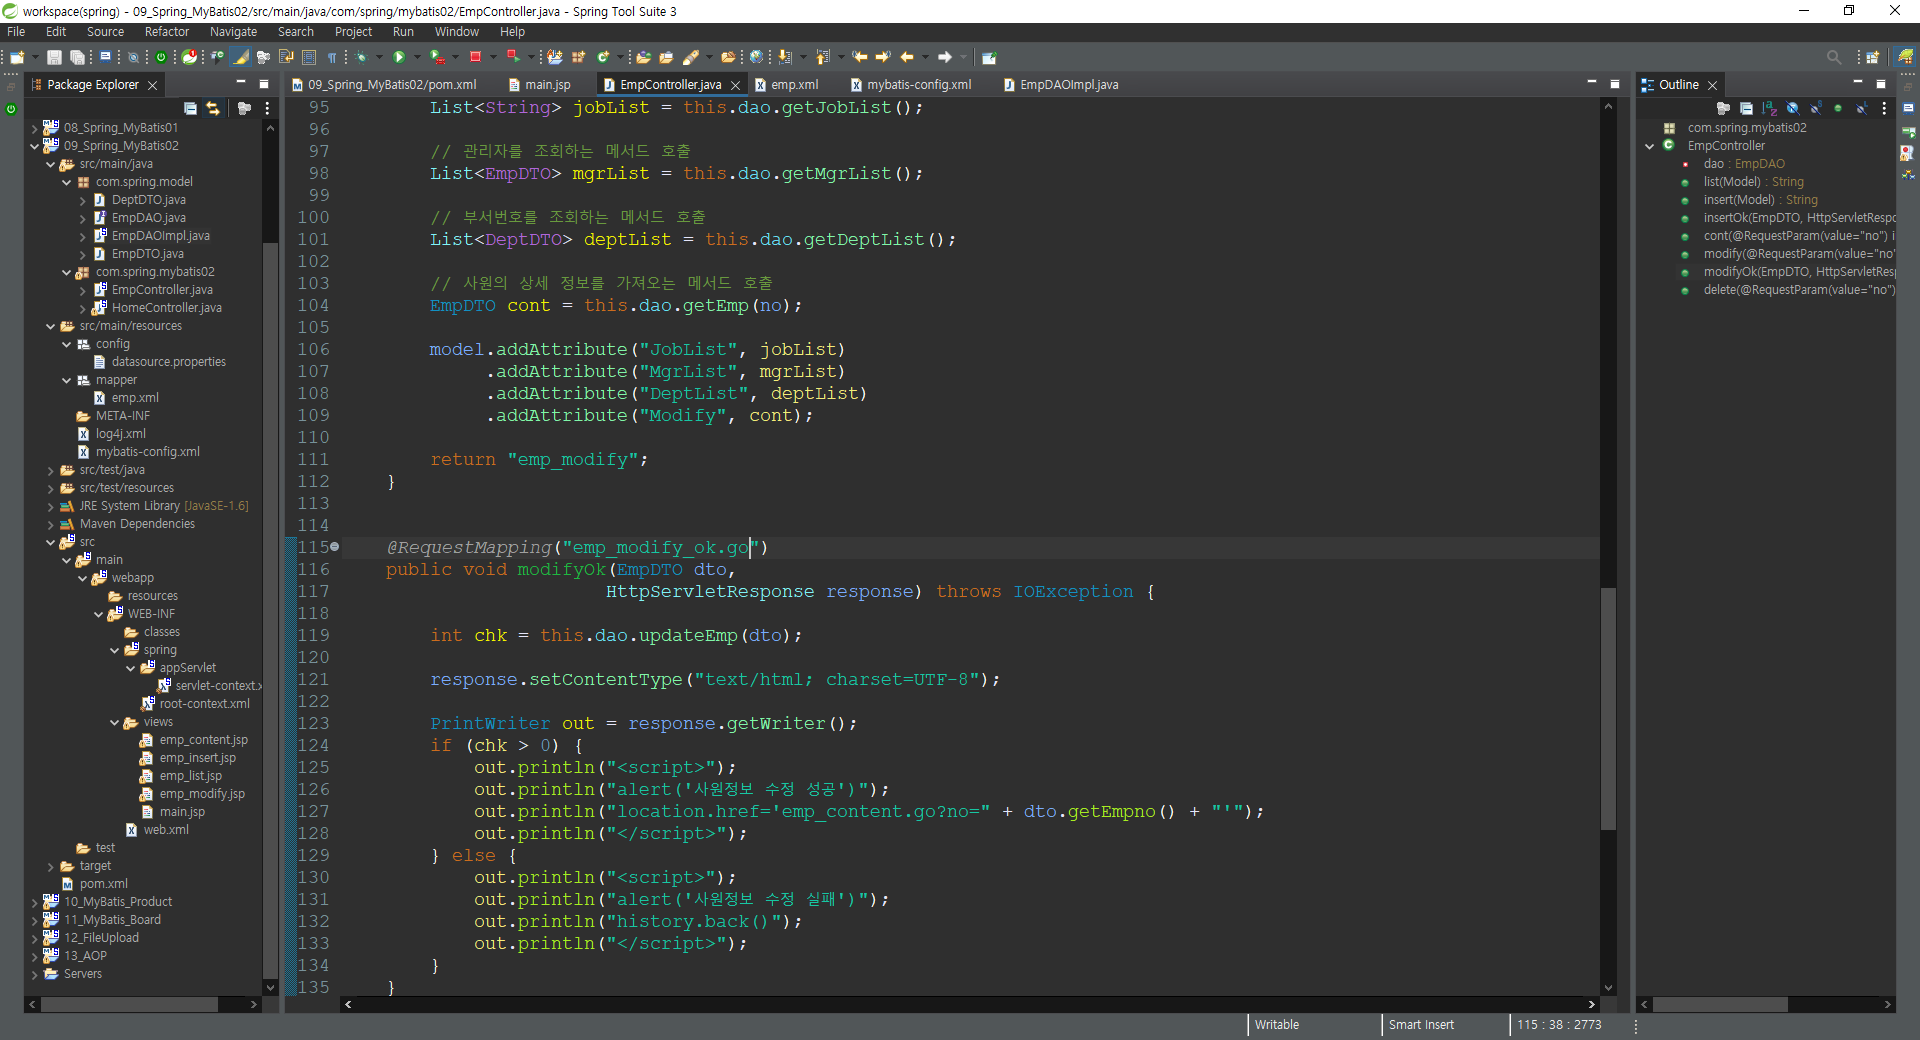Screen dimensions: 1920x1040
Task: Switch to the mybatis-config.xml editor tab
Action: 911,85
